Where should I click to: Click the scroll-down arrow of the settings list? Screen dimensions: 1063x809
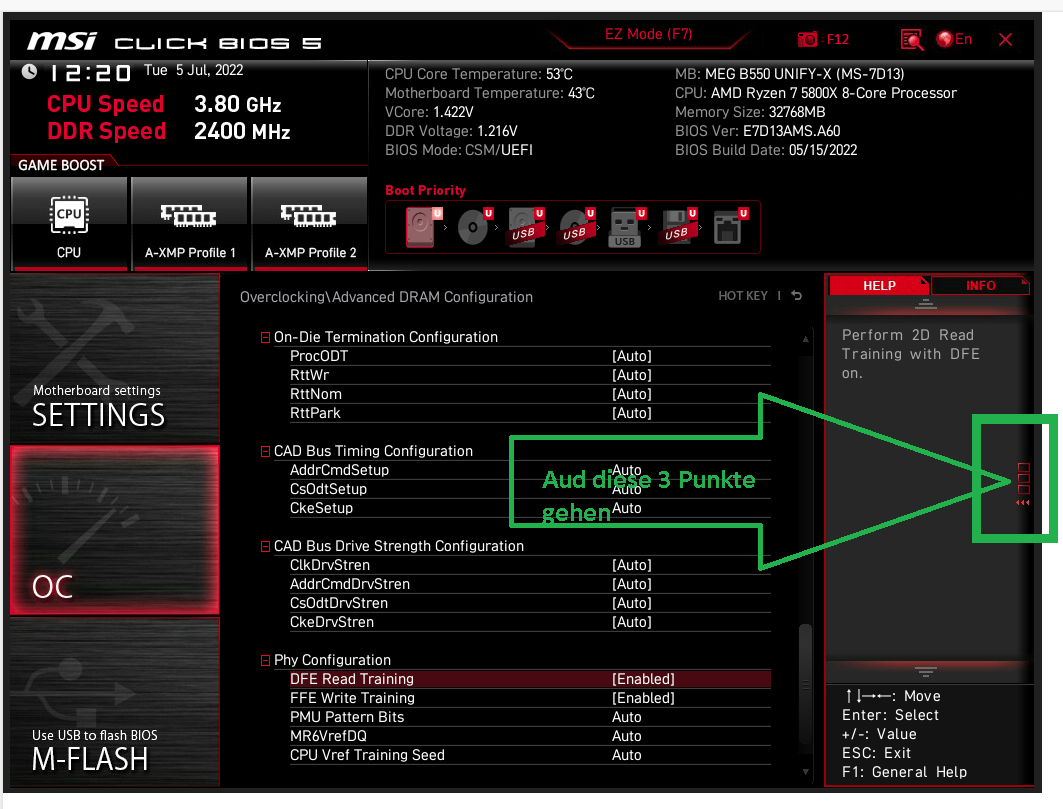805,772
